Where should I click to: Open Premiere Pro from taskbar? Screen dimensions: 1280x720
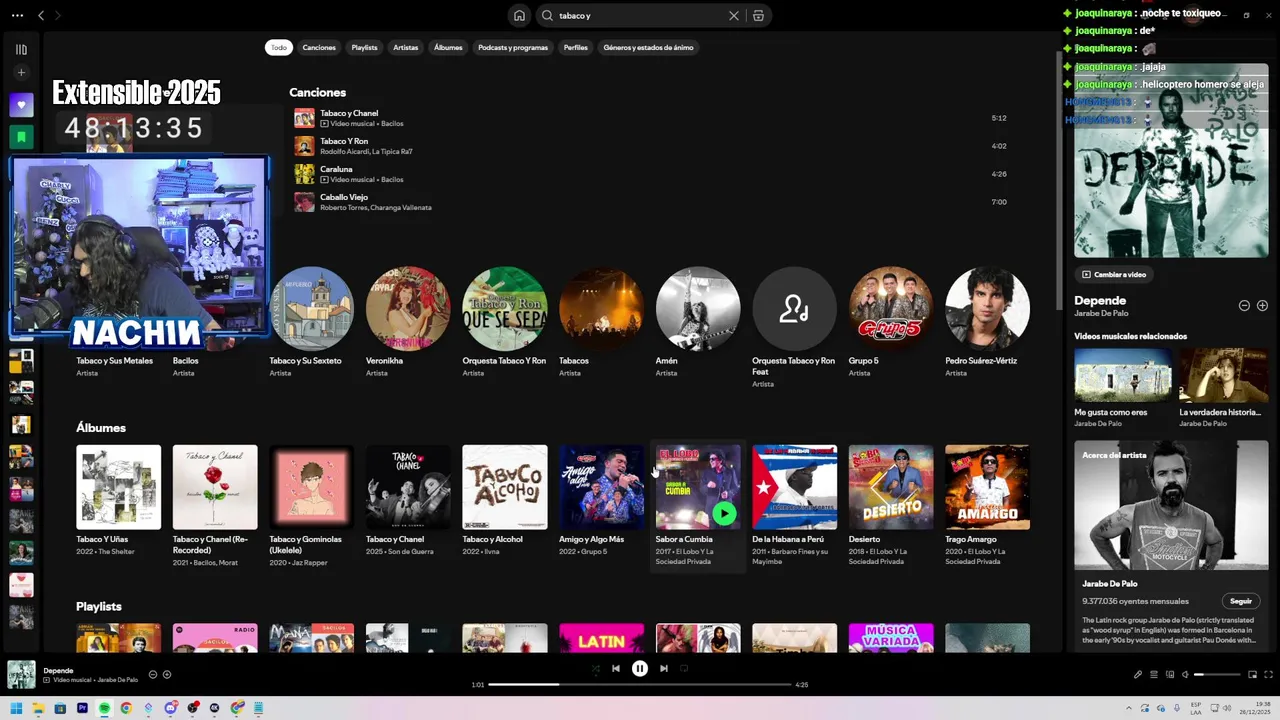82,708
